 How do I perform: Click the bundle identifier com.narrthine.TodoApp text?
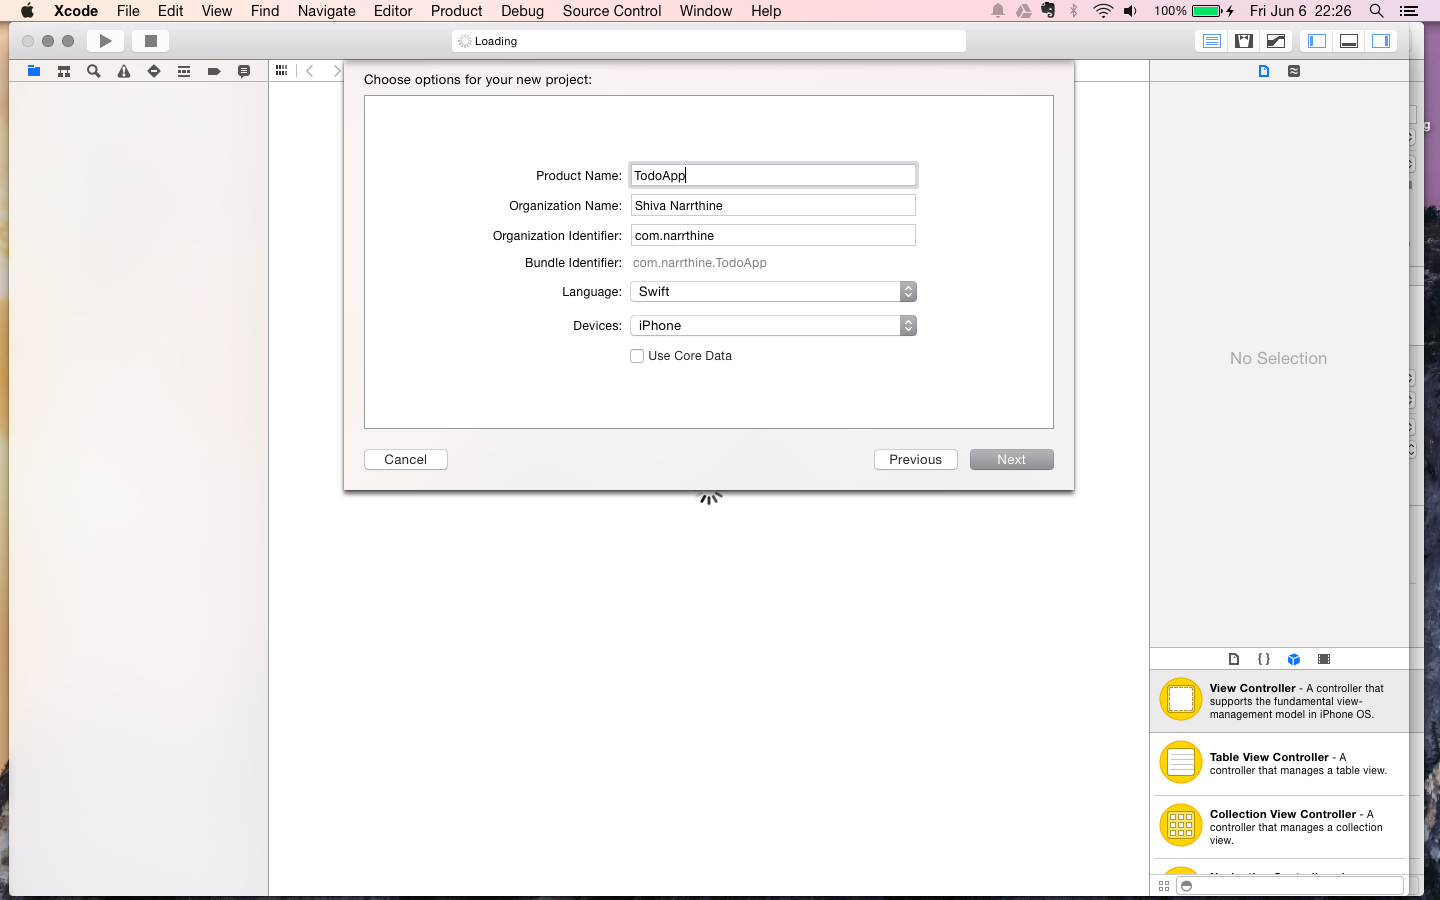700,263
